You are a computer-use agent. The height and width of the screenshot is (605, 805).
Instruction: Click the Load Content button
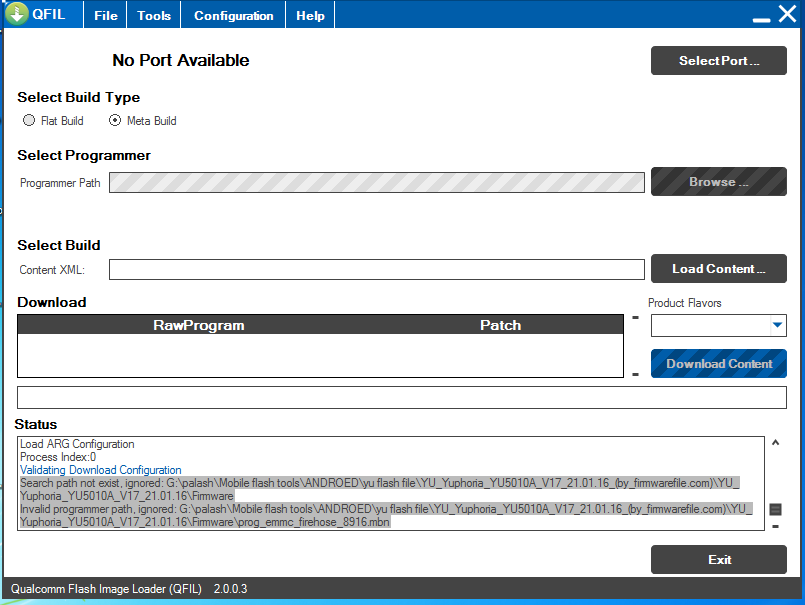click(x=719, y=269)
